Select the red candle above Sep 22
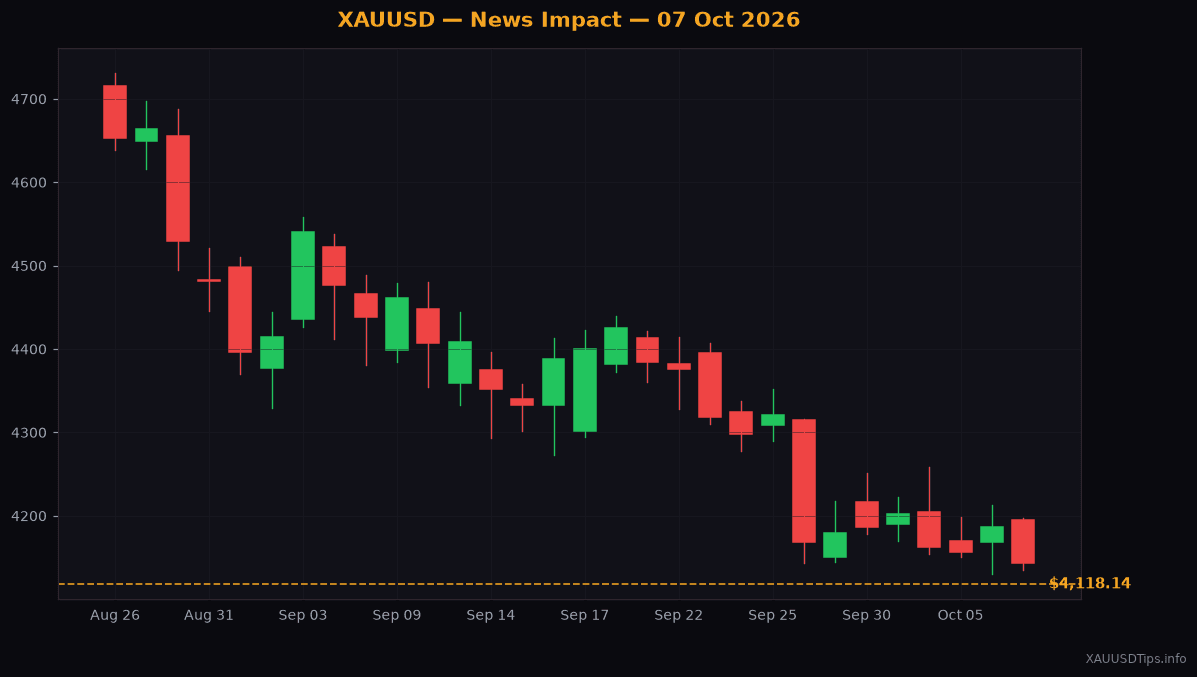 [x=679, y=366]
